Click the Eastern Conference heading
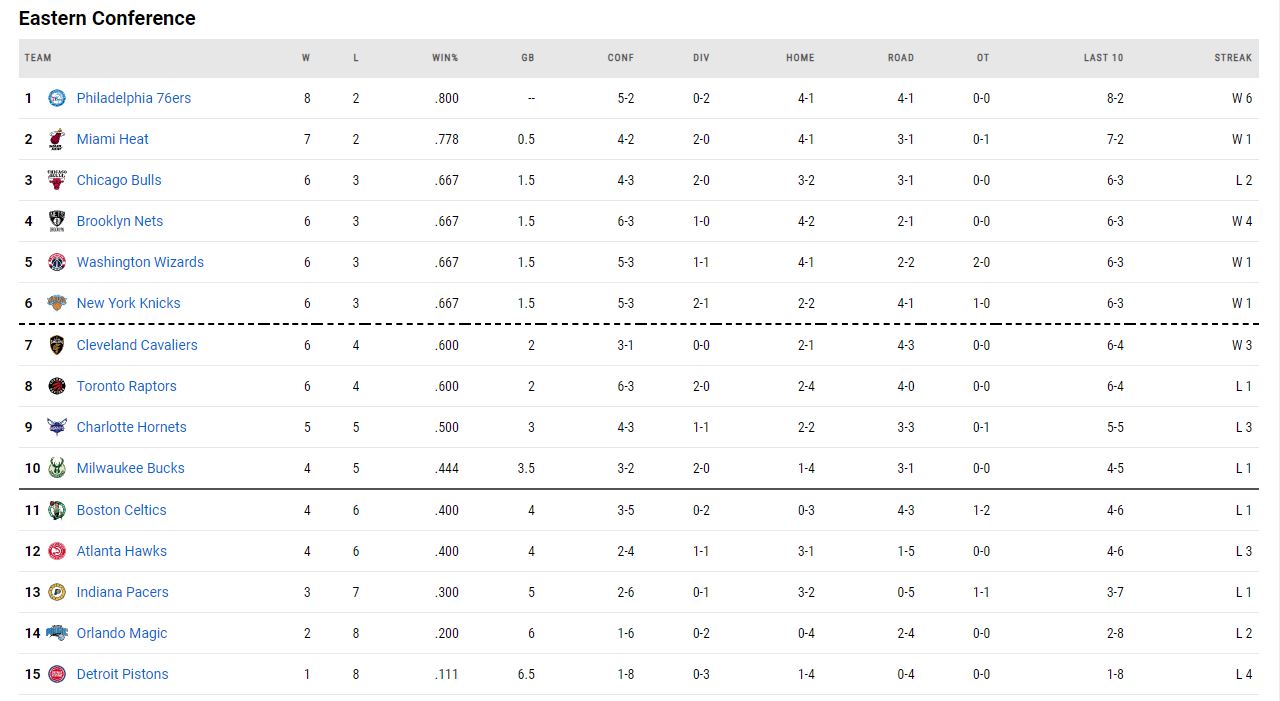This screenshot has height=701, width=1280. [107, 18]
